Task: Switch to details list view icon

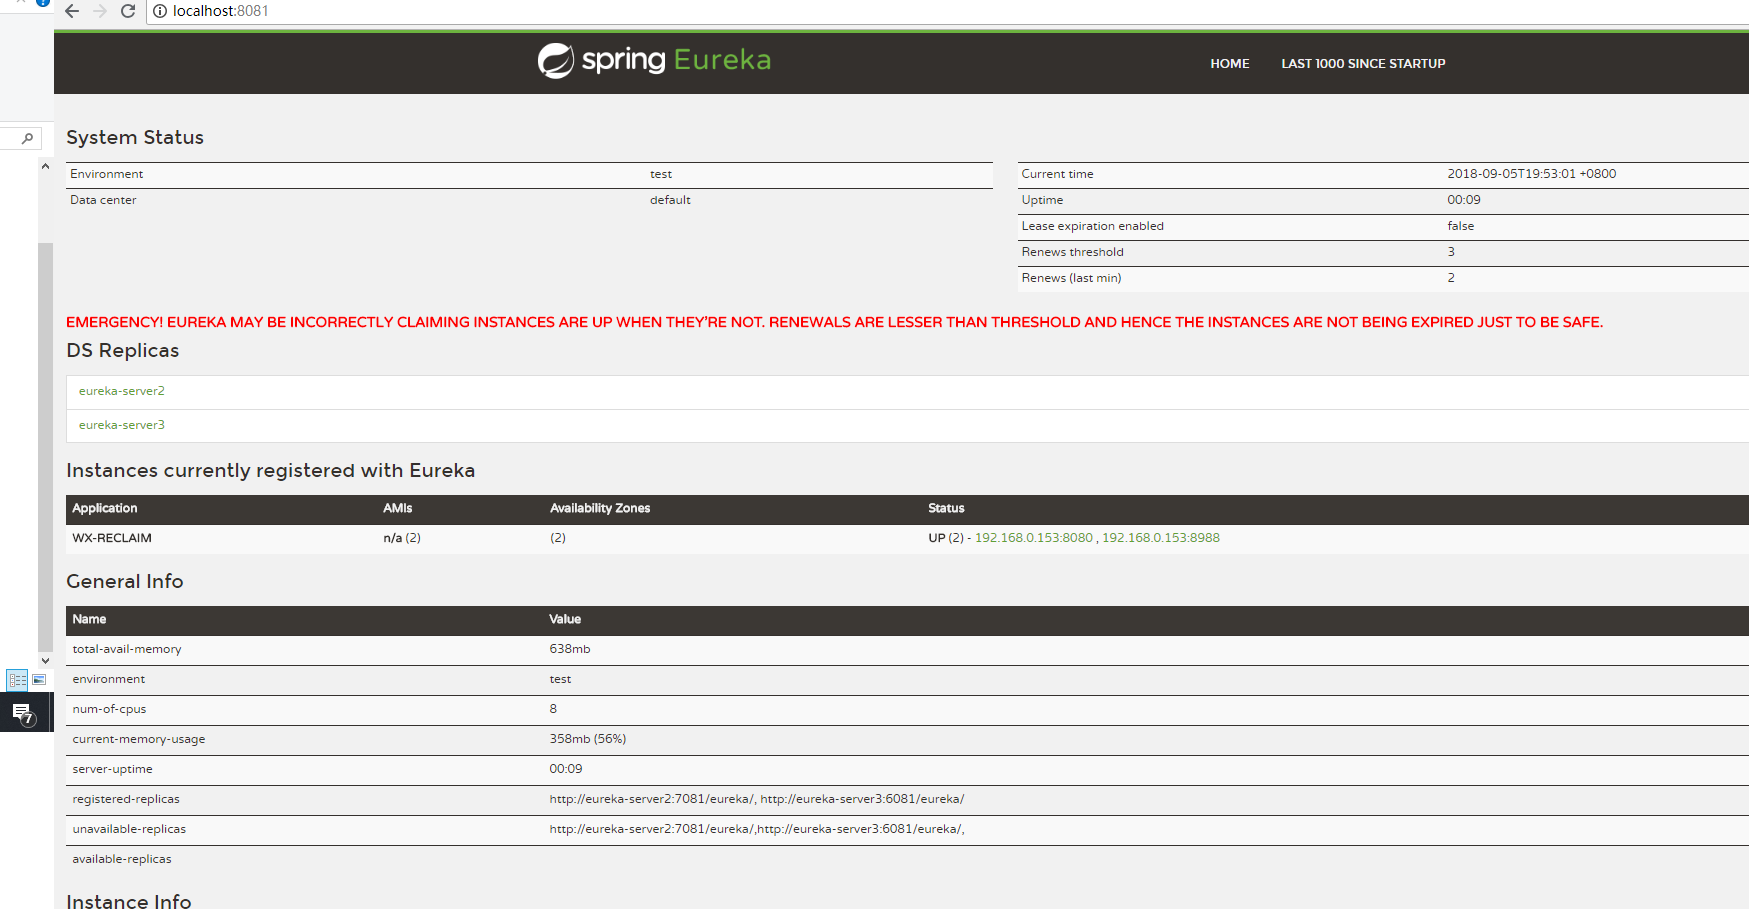Action: tap(17, 680)
